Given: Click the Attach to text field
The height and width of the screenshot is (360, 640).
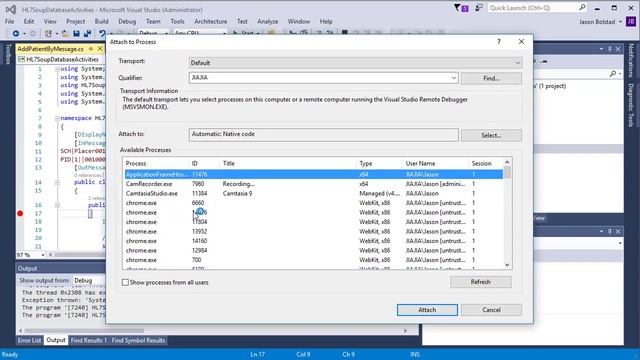Looking at the screenshot, I should pyautogui.click(x=323, y=134).
